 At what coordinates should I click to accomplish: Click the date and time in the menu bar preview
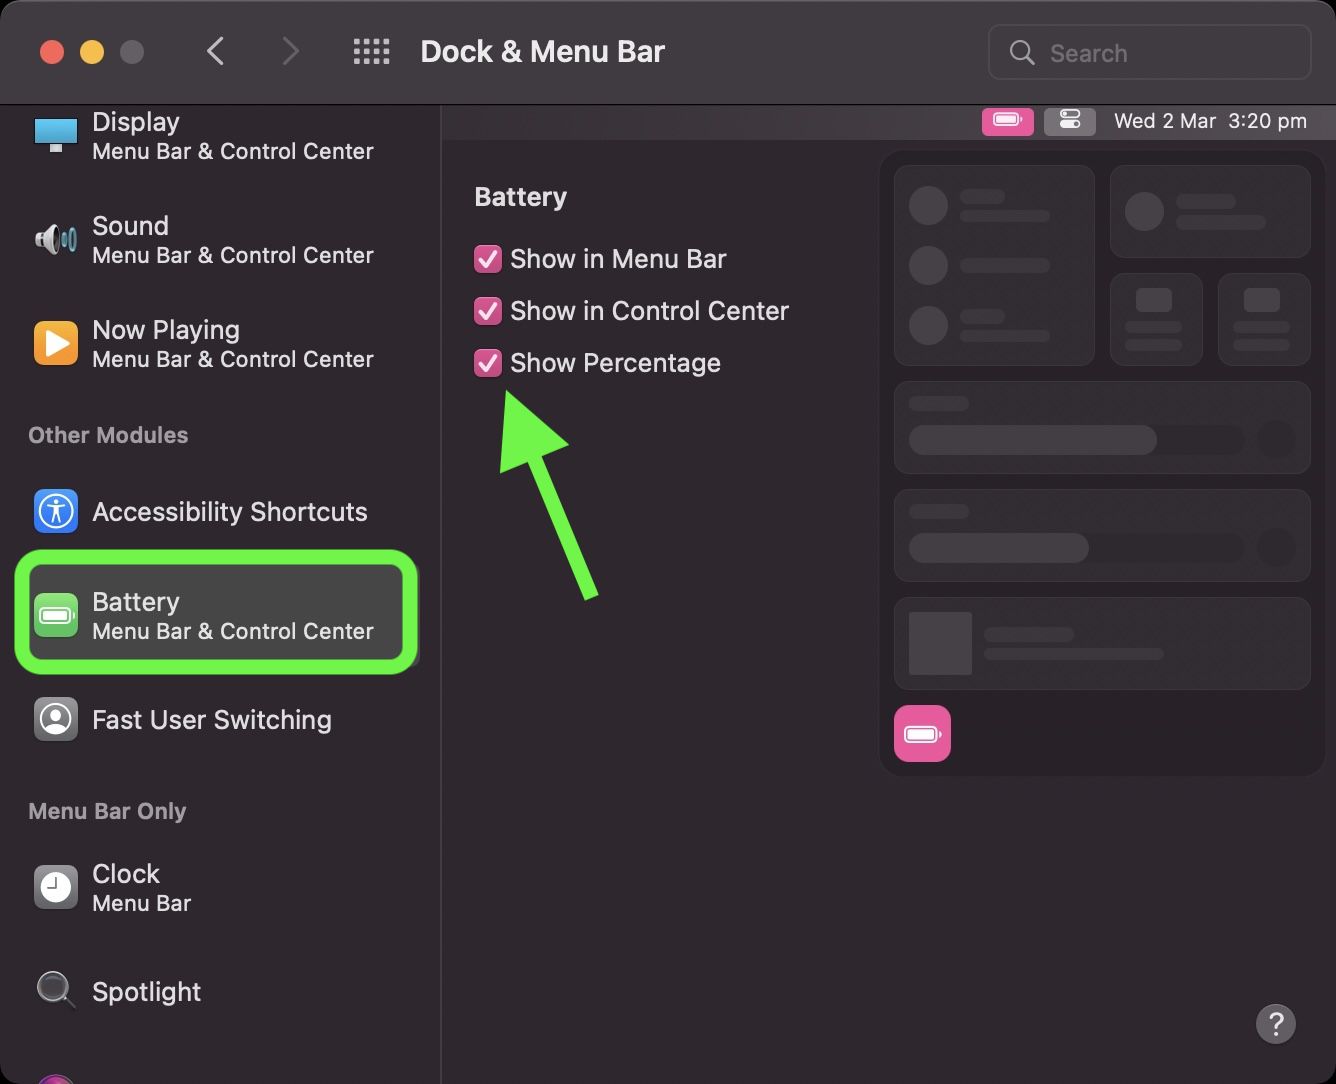click(x=1210, y=121)
